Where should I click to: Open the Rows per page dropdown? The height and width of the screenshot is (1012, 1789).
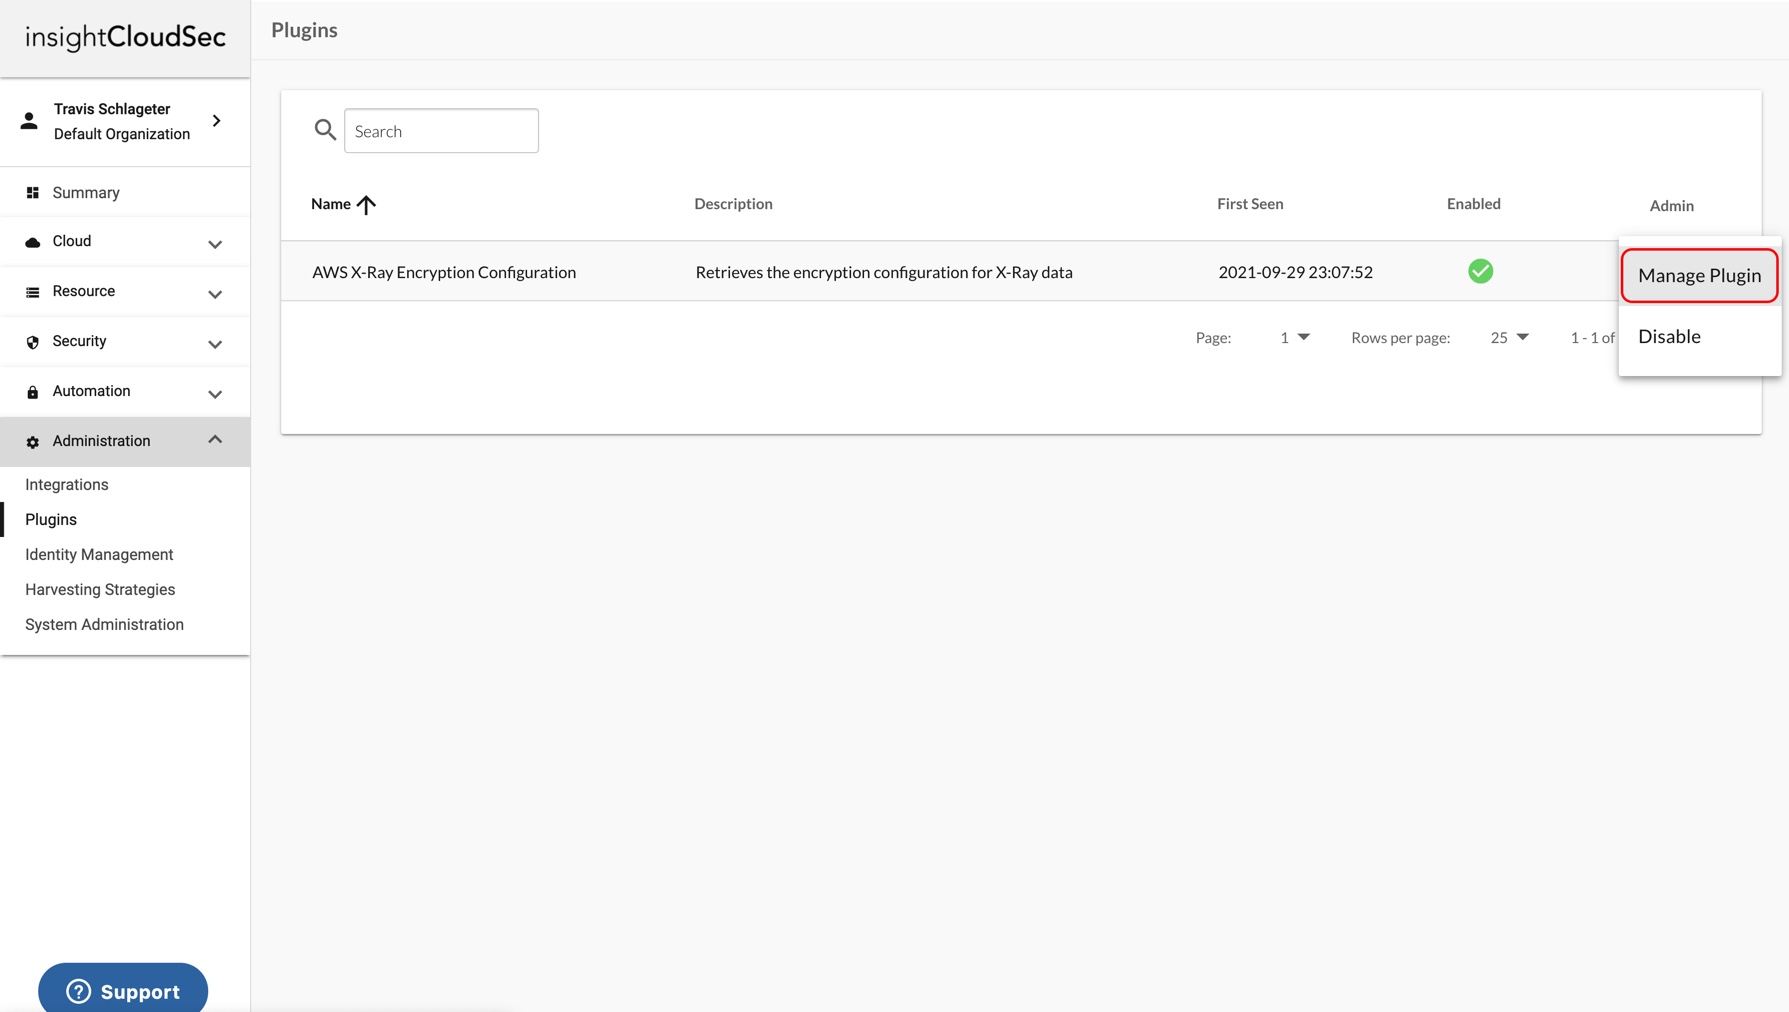[x=1509, y=337]
